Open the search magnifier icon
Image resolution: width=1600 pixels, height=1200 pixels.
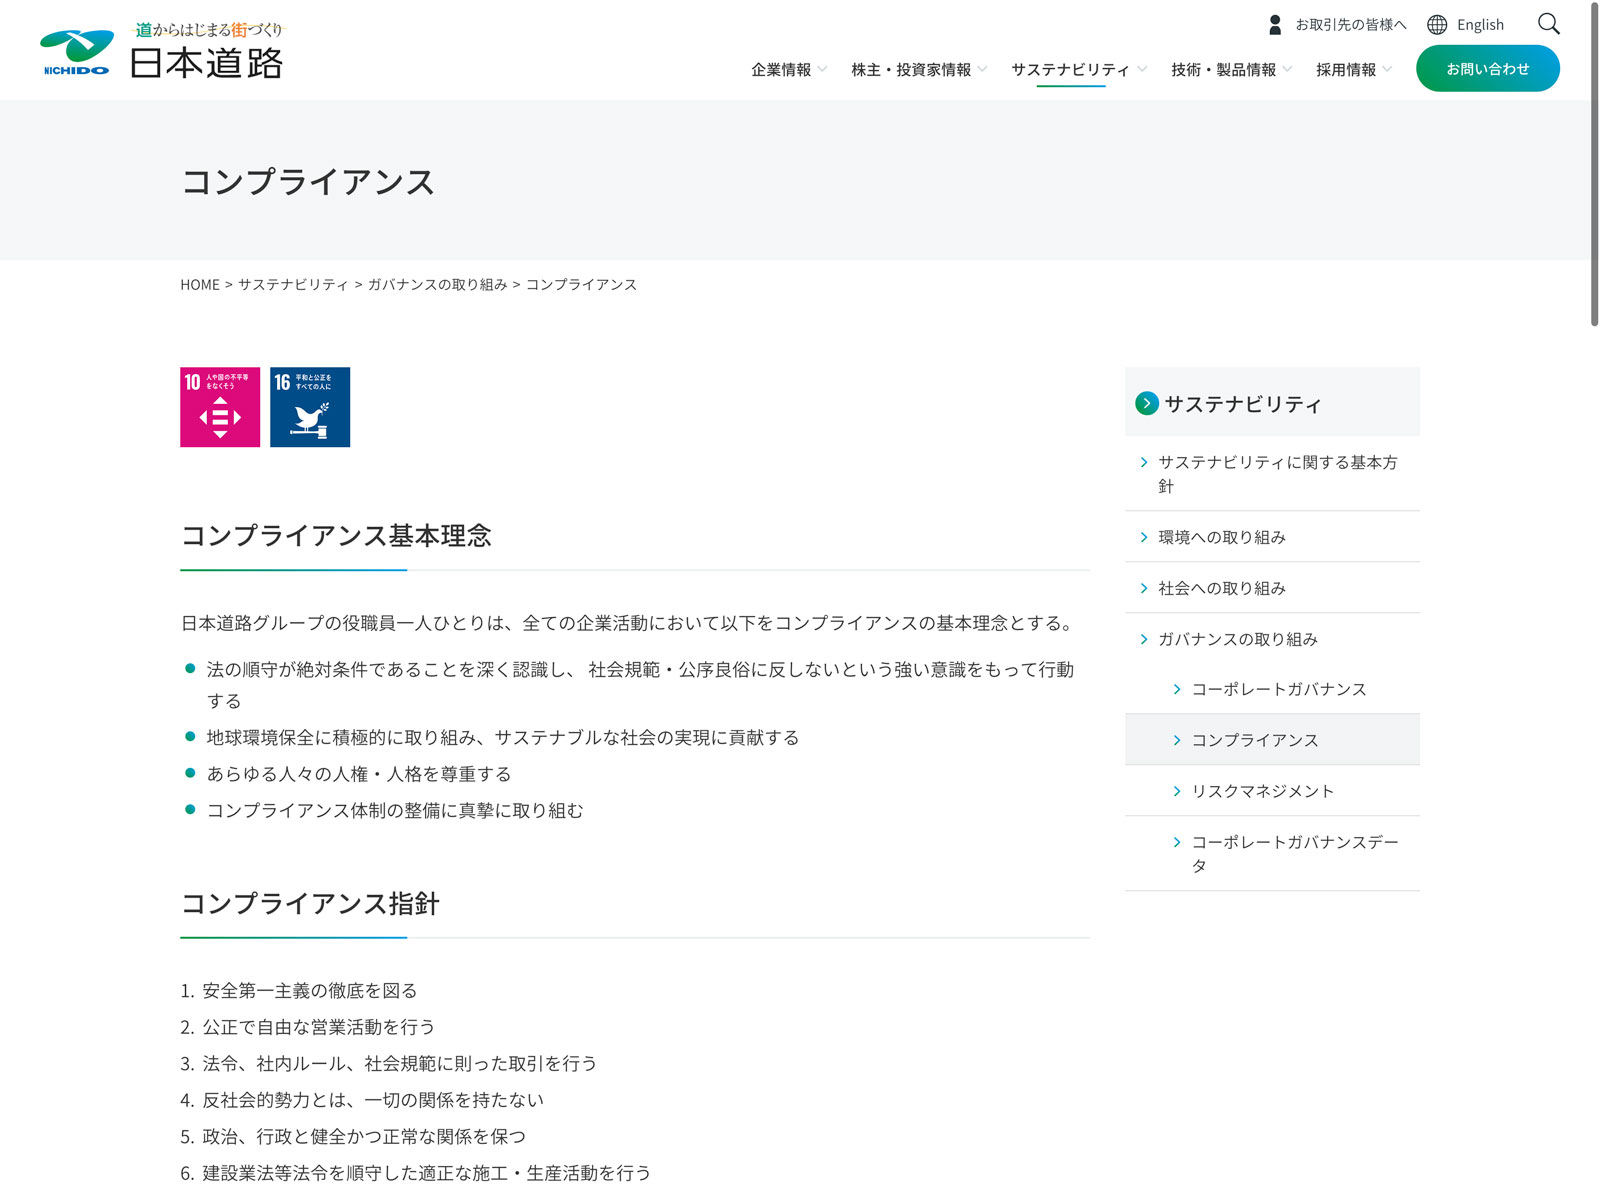(1548, 24)
